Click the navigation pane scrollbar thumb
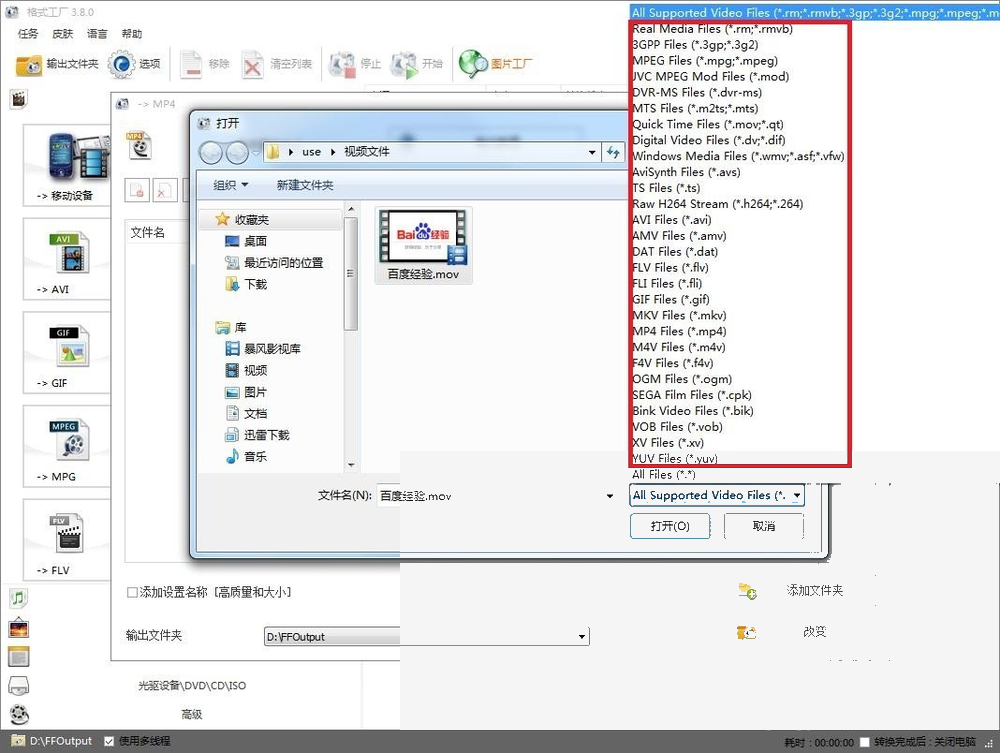1000x753 pixels. pos(350,273)
